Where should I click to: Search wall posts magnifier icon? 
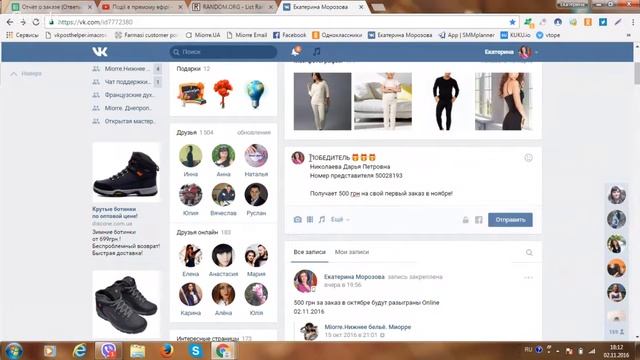tap(529, 252)
